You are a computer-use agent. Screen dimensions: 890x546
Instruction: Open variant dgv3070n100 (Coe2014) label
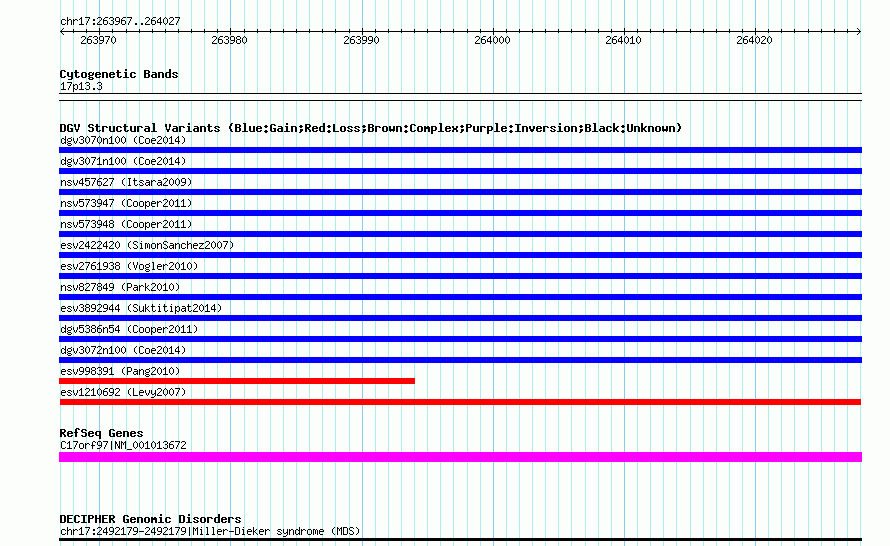(123, 140)
